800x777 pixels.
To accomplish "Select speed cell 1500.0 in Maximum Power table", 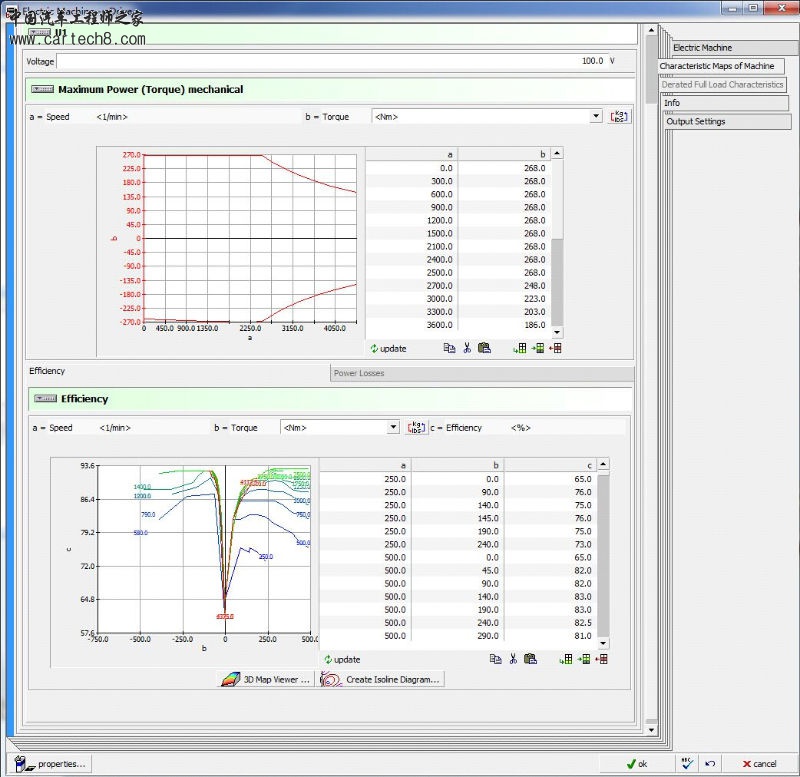I will coord(411,234).
